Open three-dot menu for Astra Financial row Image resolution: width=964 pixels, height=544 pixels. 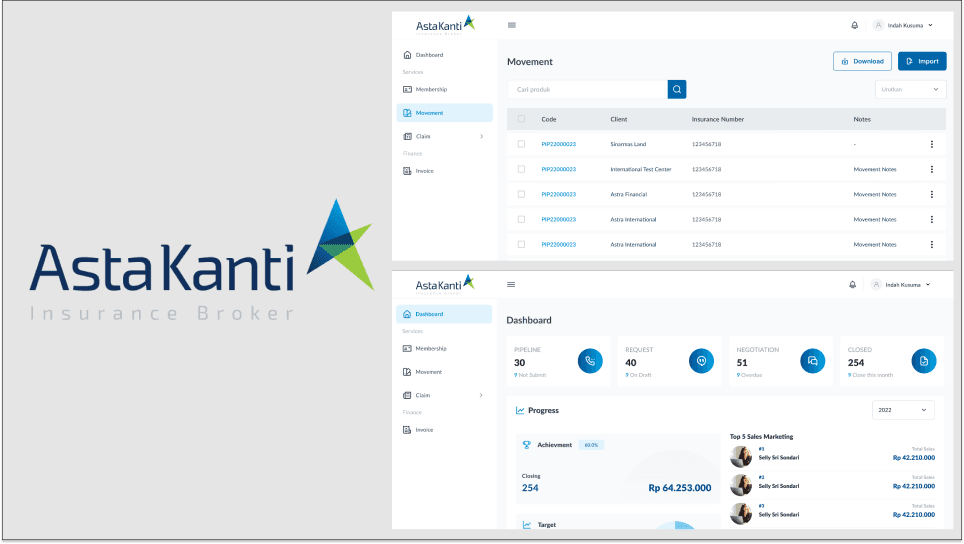coord(932,194)
